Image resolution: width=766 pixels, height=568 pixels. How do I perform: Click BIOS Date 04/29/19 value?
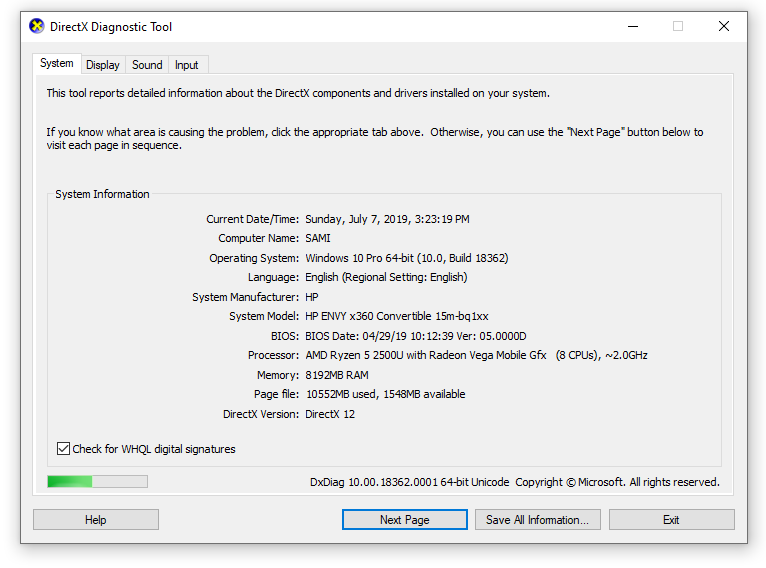[x=416, y=336]
